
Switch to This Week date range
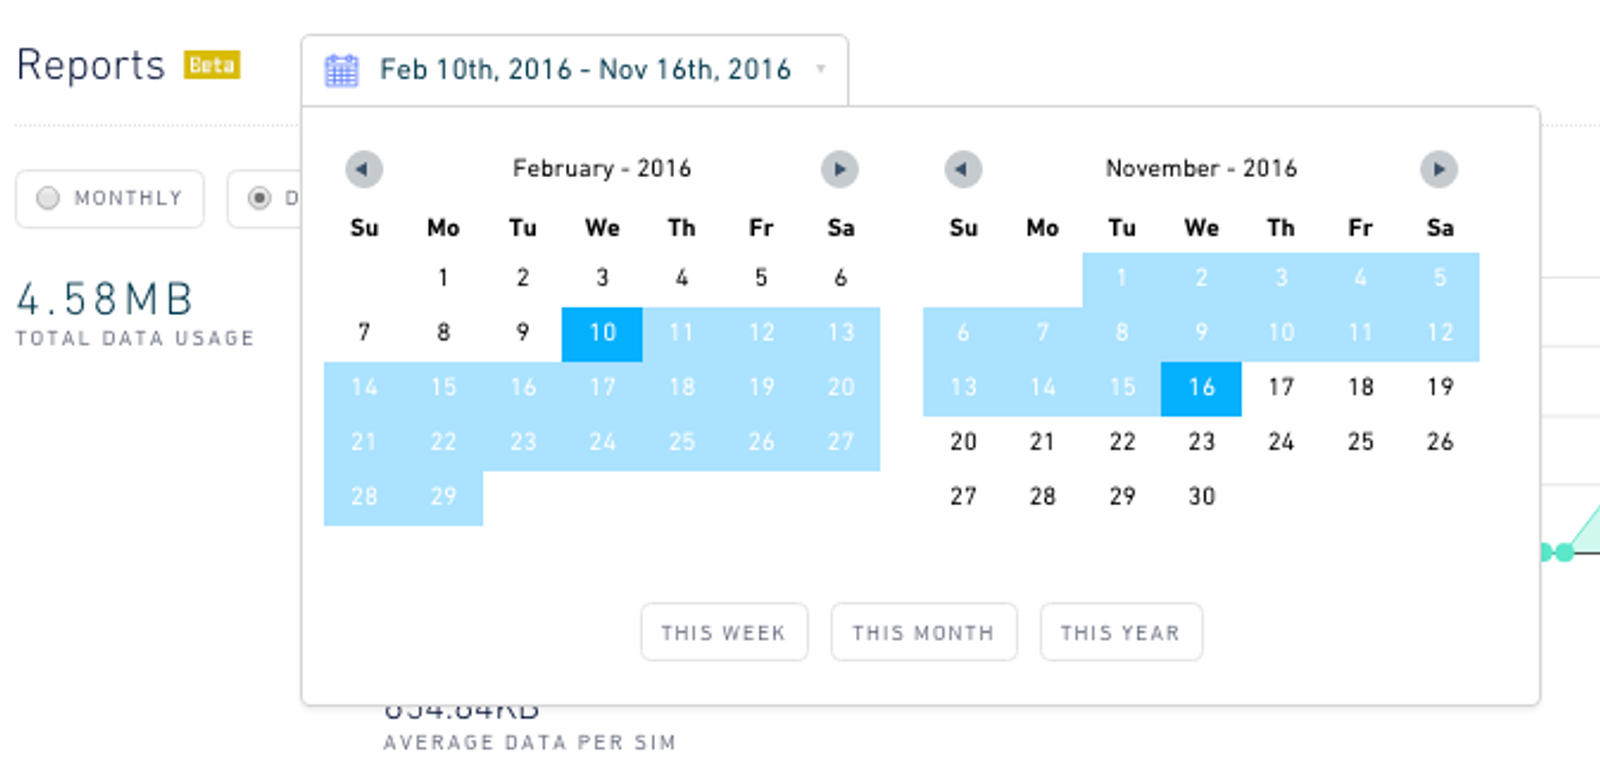pyautogui.click(x=724, y=632)
